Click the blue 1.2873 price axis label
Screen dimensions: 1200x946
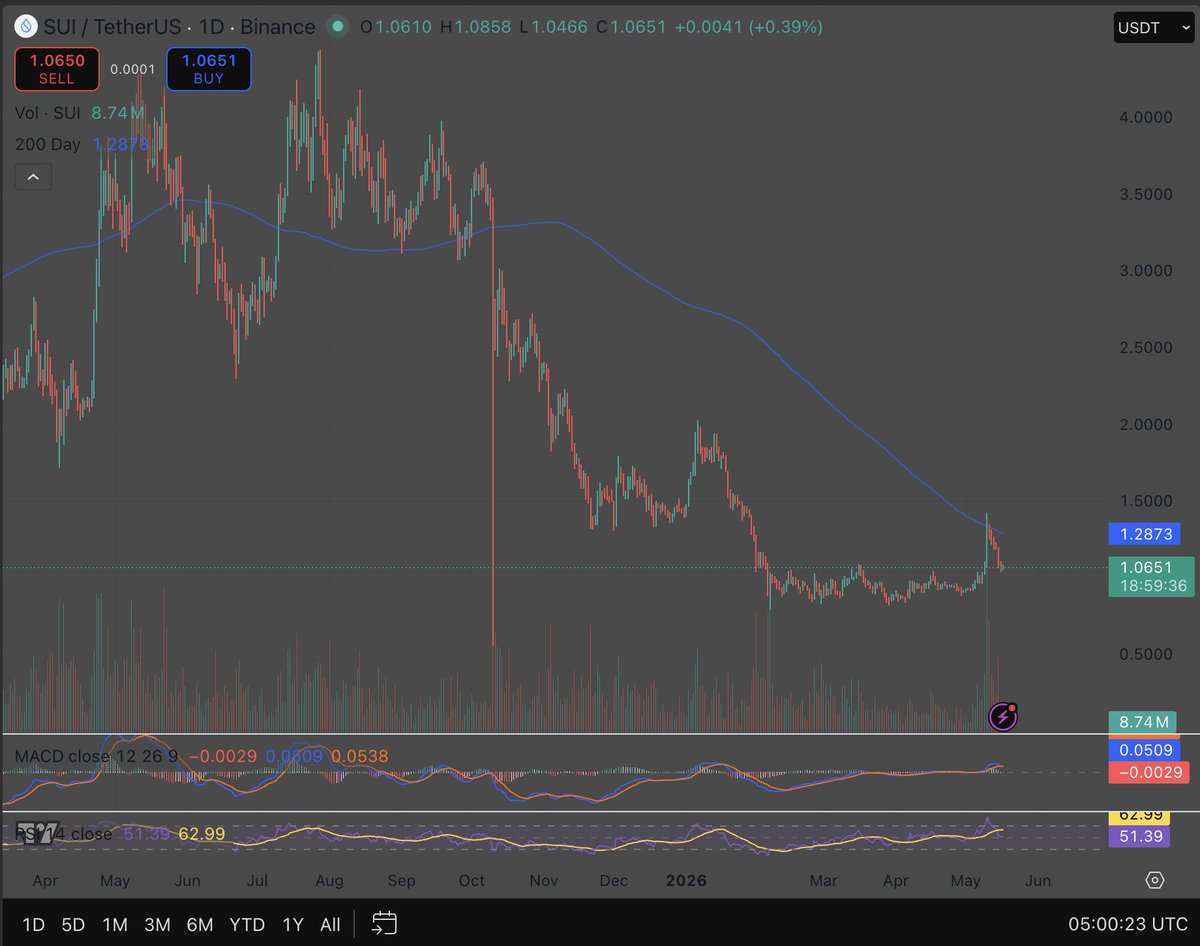pyautogui.click(x=1145, y=534)
